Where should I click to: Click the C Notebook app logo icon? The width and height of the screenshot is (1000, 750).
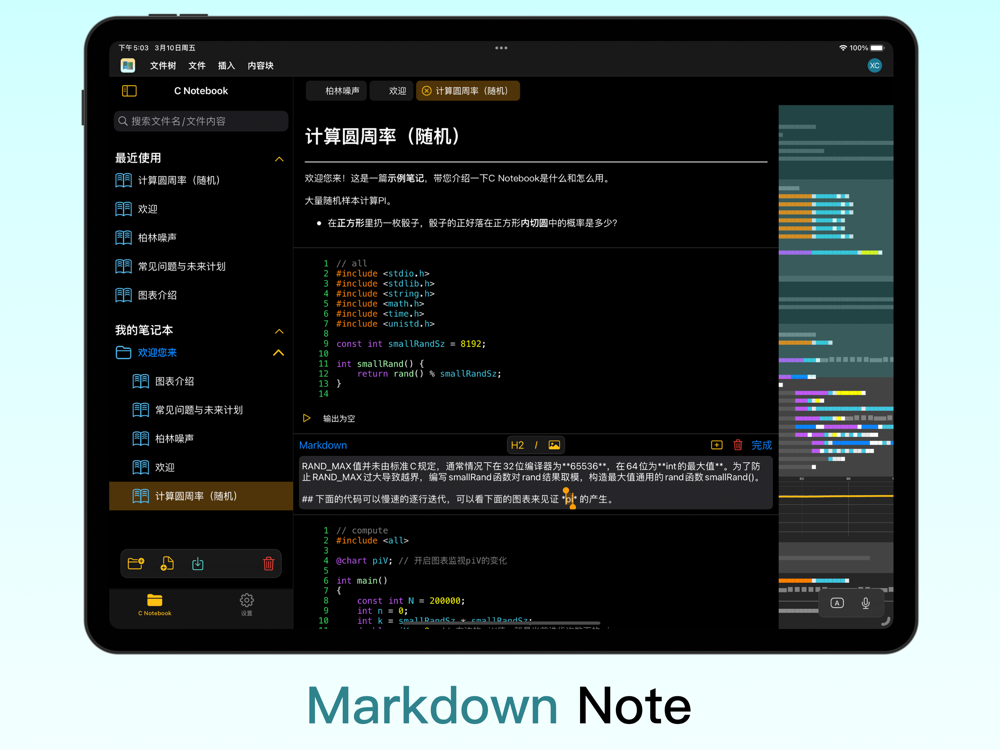coord(128,65)
